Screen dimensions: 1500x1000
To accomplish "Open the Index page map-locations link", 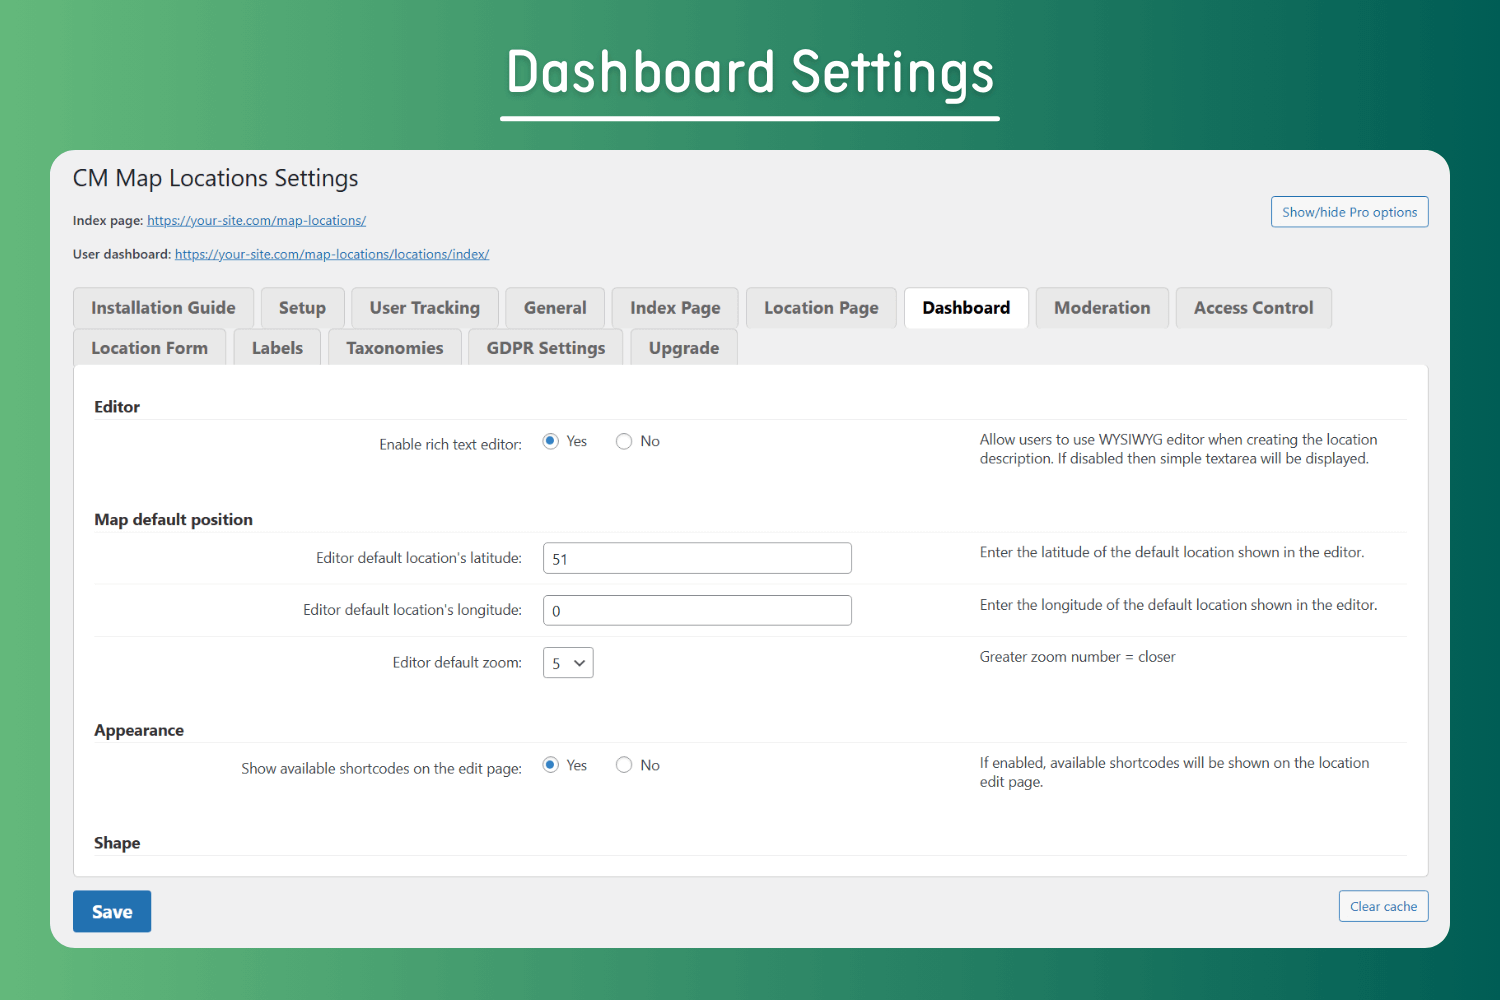I will pyautogui.click(x=256, y=220).
